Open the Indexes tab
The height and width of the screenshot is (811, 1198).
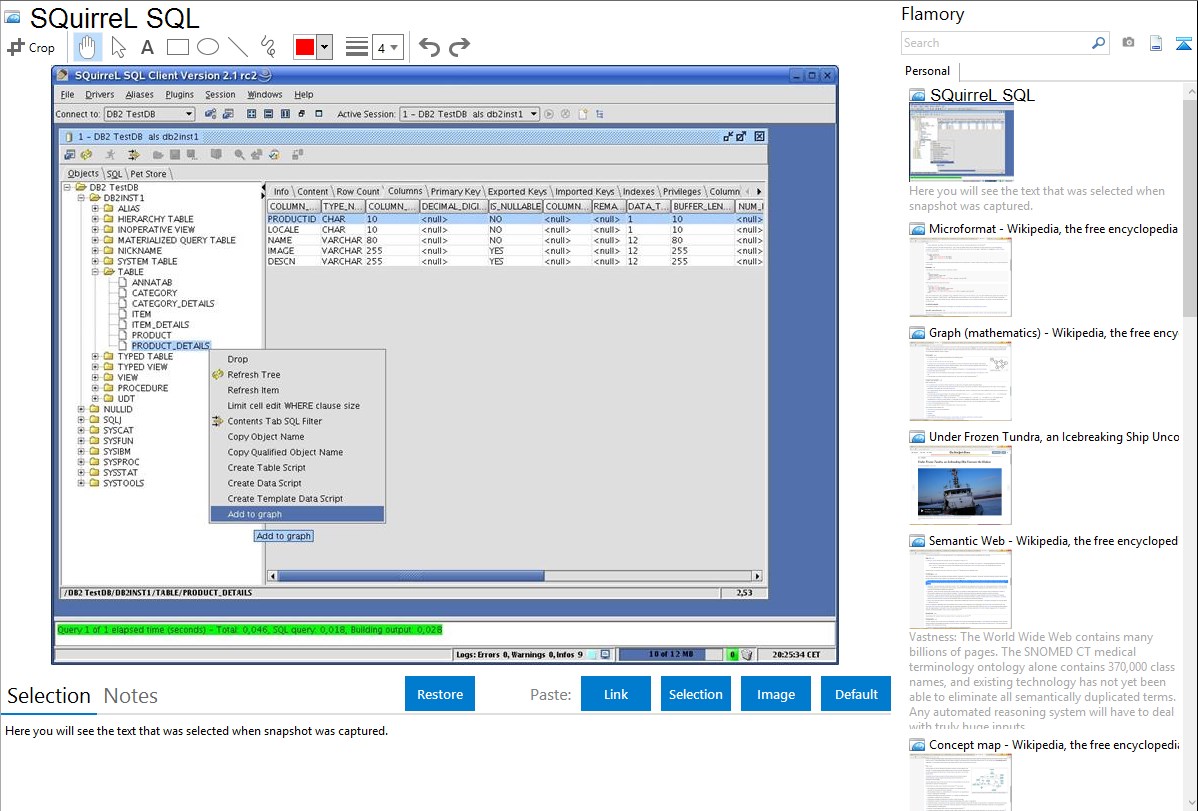coord(638,191)
